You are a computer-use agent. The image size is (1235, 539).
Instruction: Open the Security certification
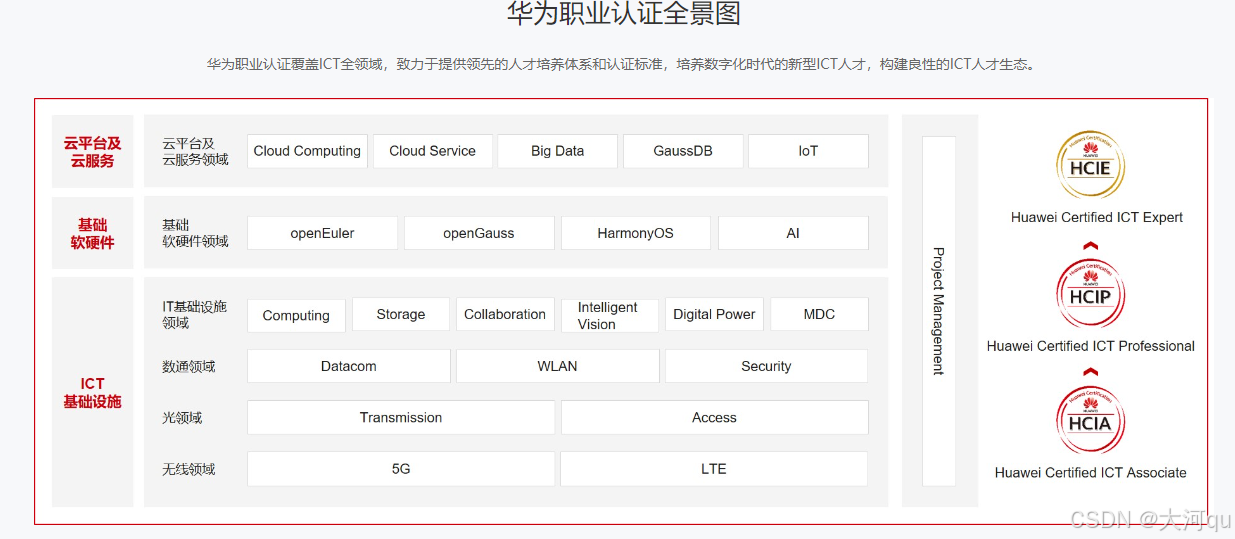(x=766, y=366)
